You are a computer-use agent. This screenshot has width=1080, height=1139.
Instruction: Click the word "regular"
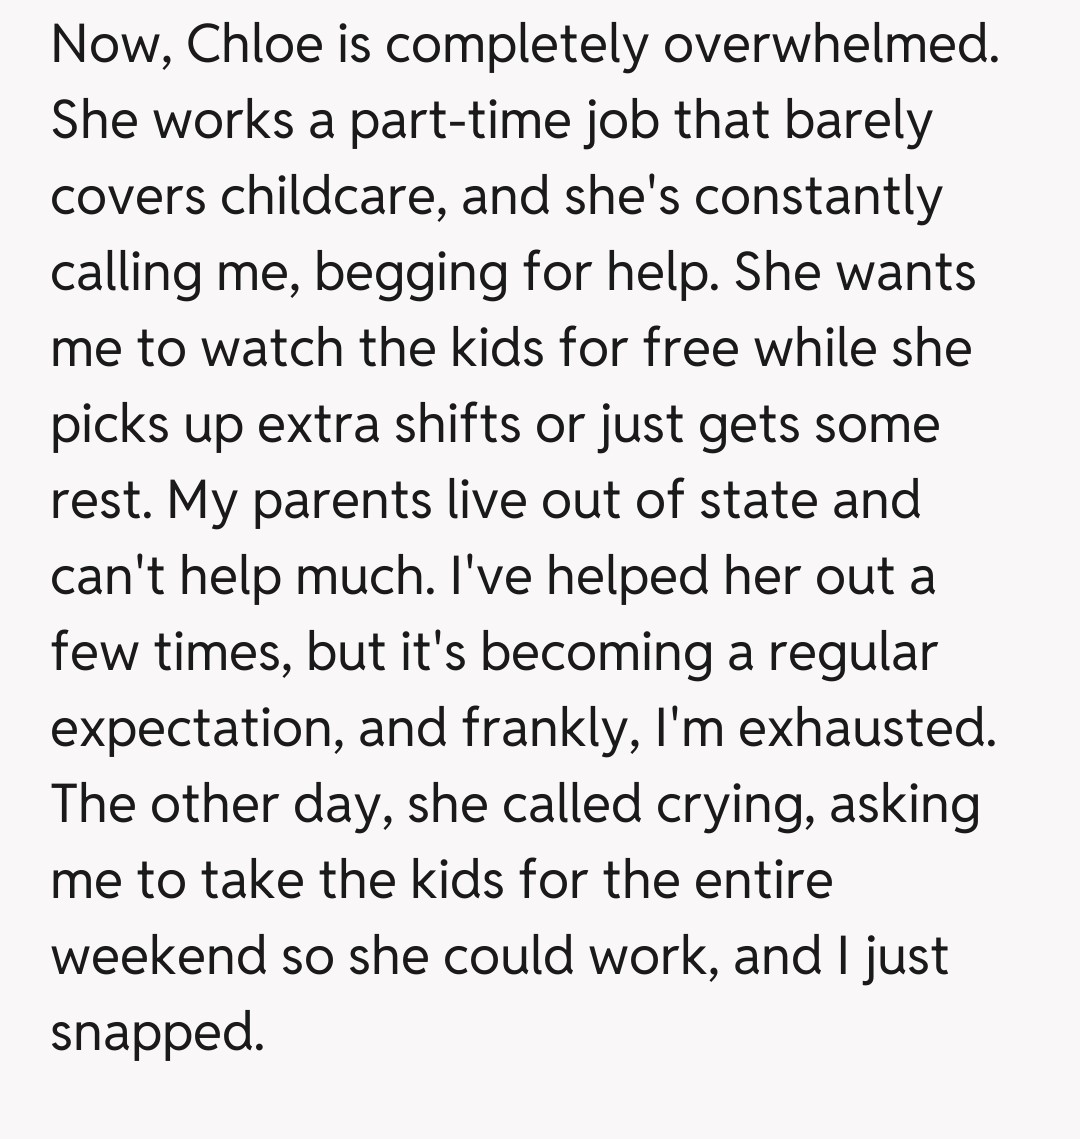click(853, 652)
